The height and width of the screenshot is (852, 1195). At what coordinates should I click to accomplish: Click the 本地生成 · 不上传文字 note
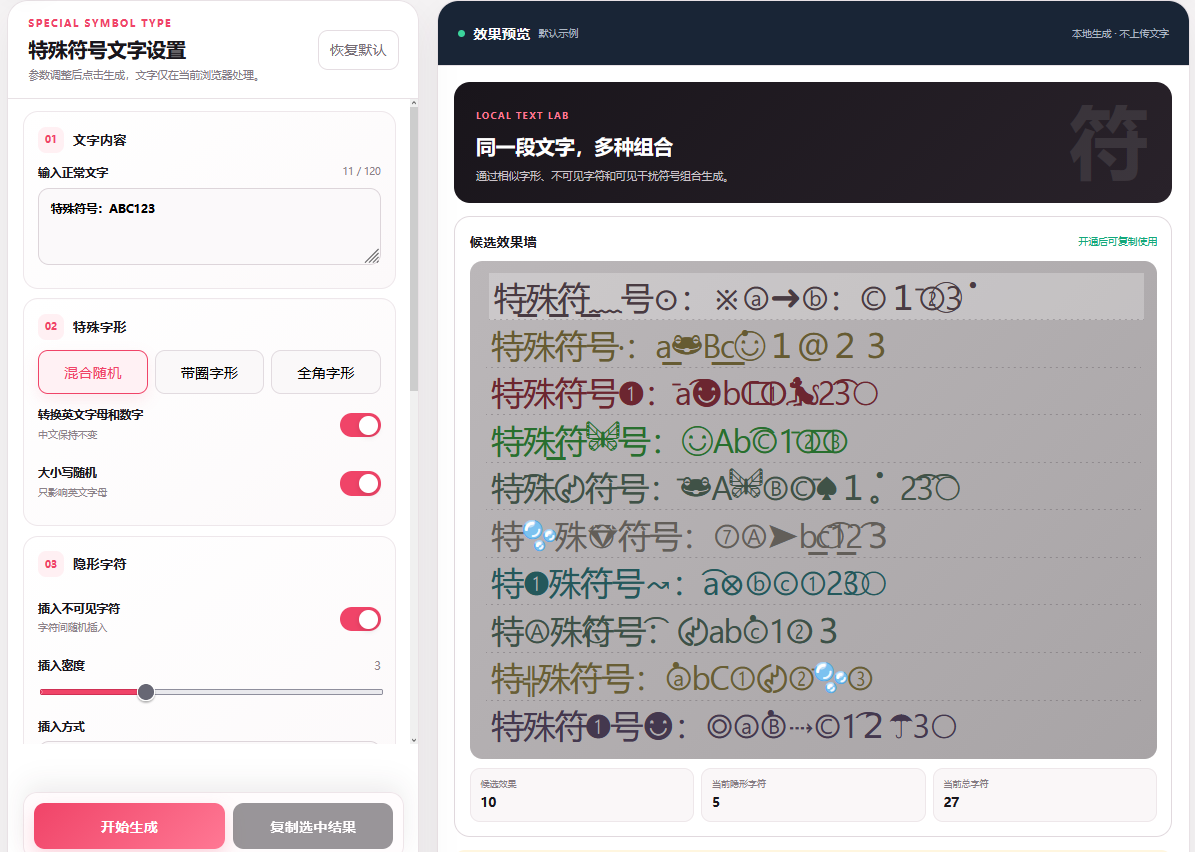1120,34
